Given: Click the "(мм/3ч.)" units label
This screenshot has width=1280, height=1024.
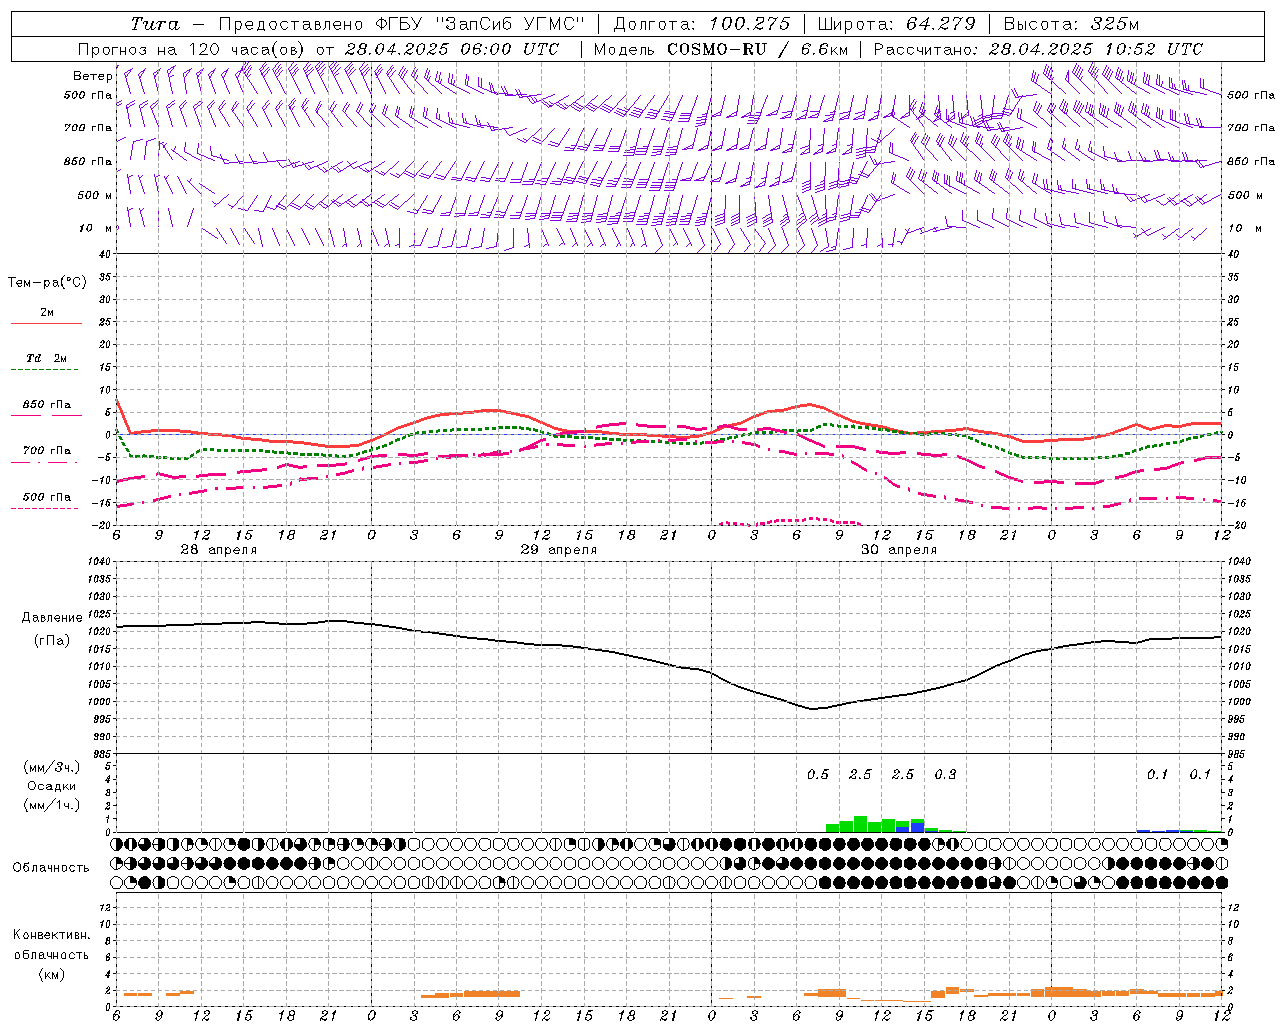Looking at the screenshot, I should coord(51,767).
